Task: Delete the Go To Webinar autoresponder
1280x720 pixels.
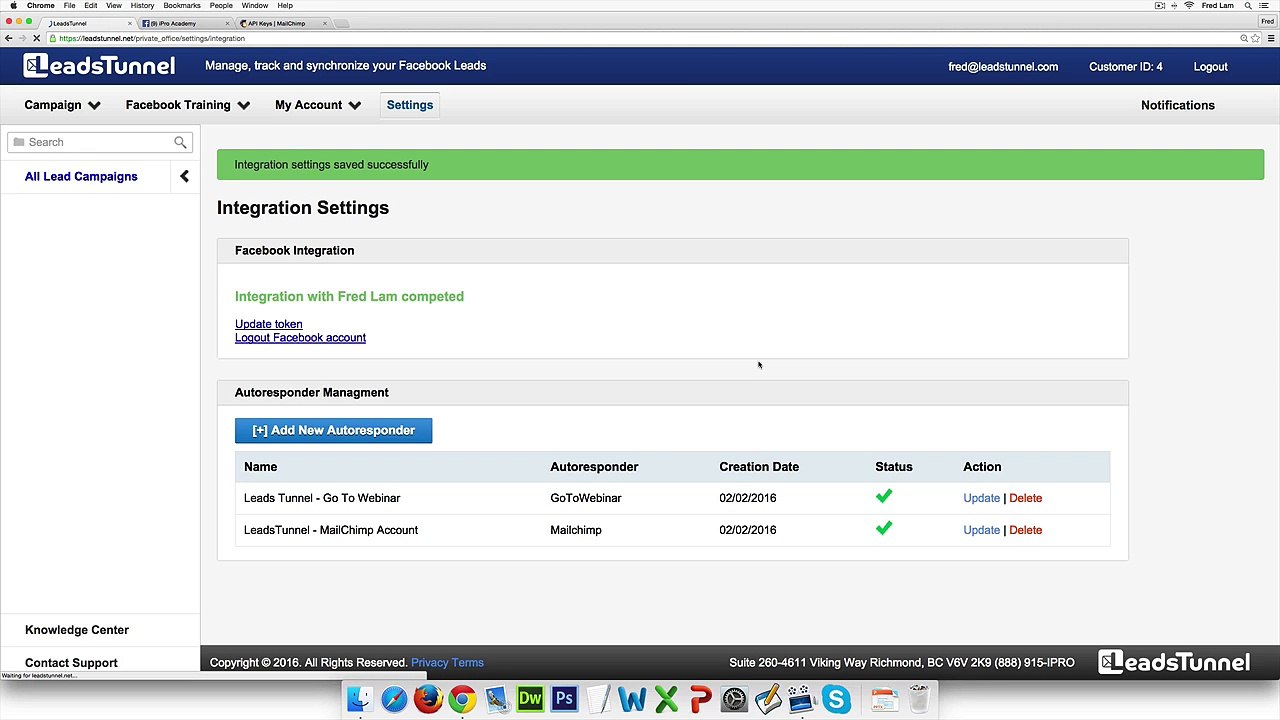Action: click(1025, 498)
